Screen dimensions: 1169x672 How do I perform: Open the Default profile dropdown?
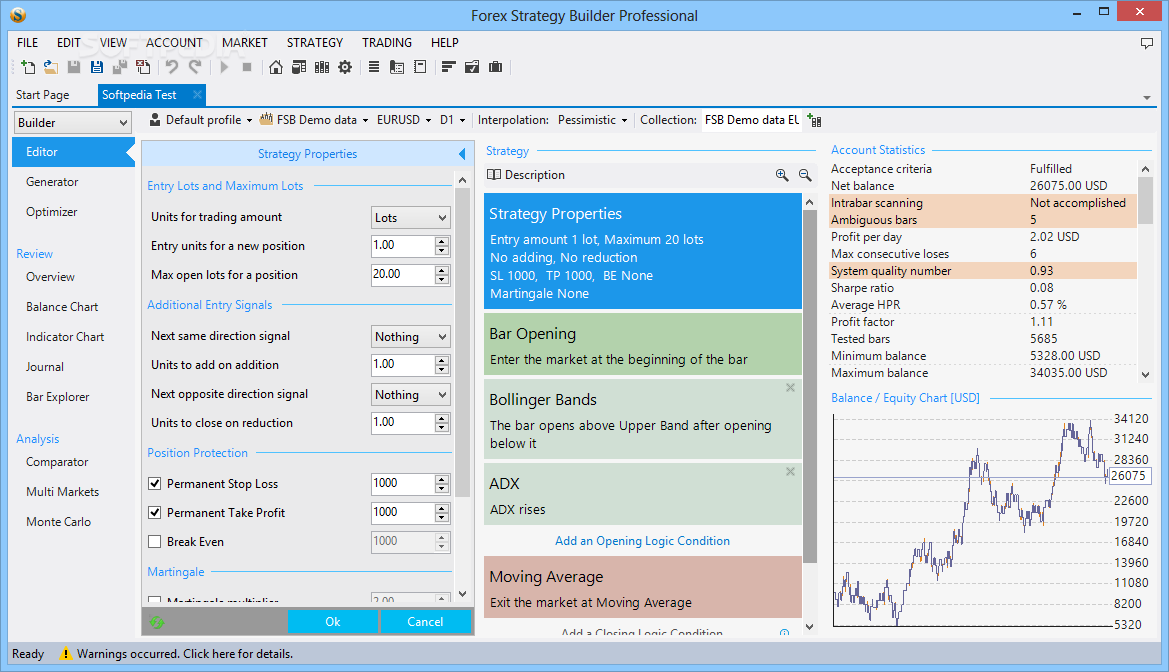coord(201,120)
